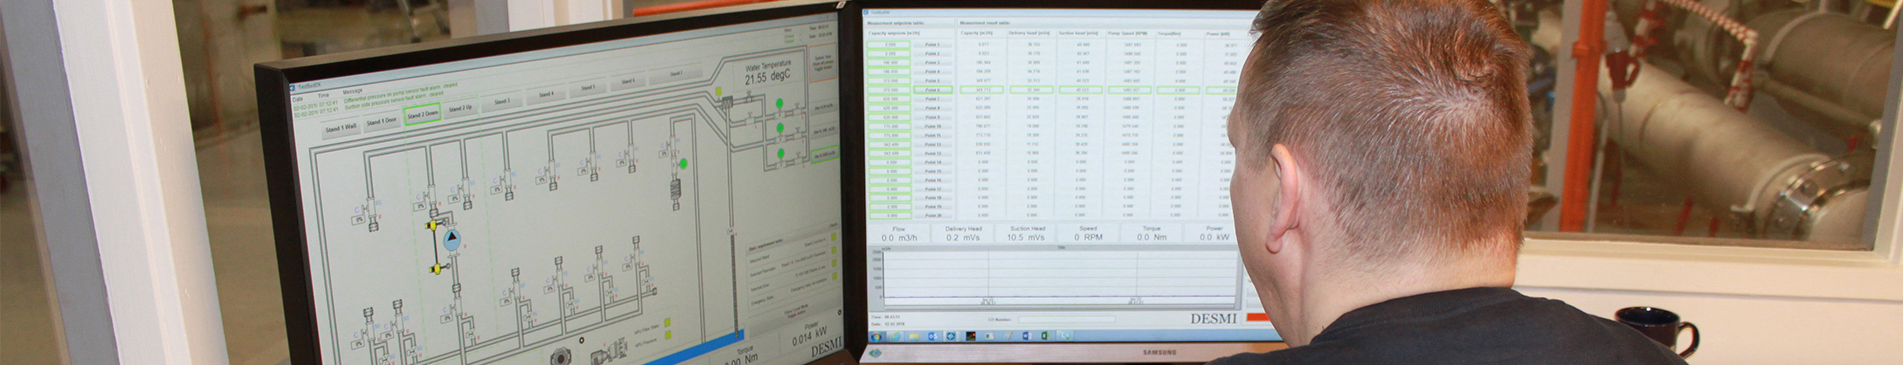Click the middle green indicator below Water Temperature
The height and width of the screenshot is (365, 1903).
(780, 127)
